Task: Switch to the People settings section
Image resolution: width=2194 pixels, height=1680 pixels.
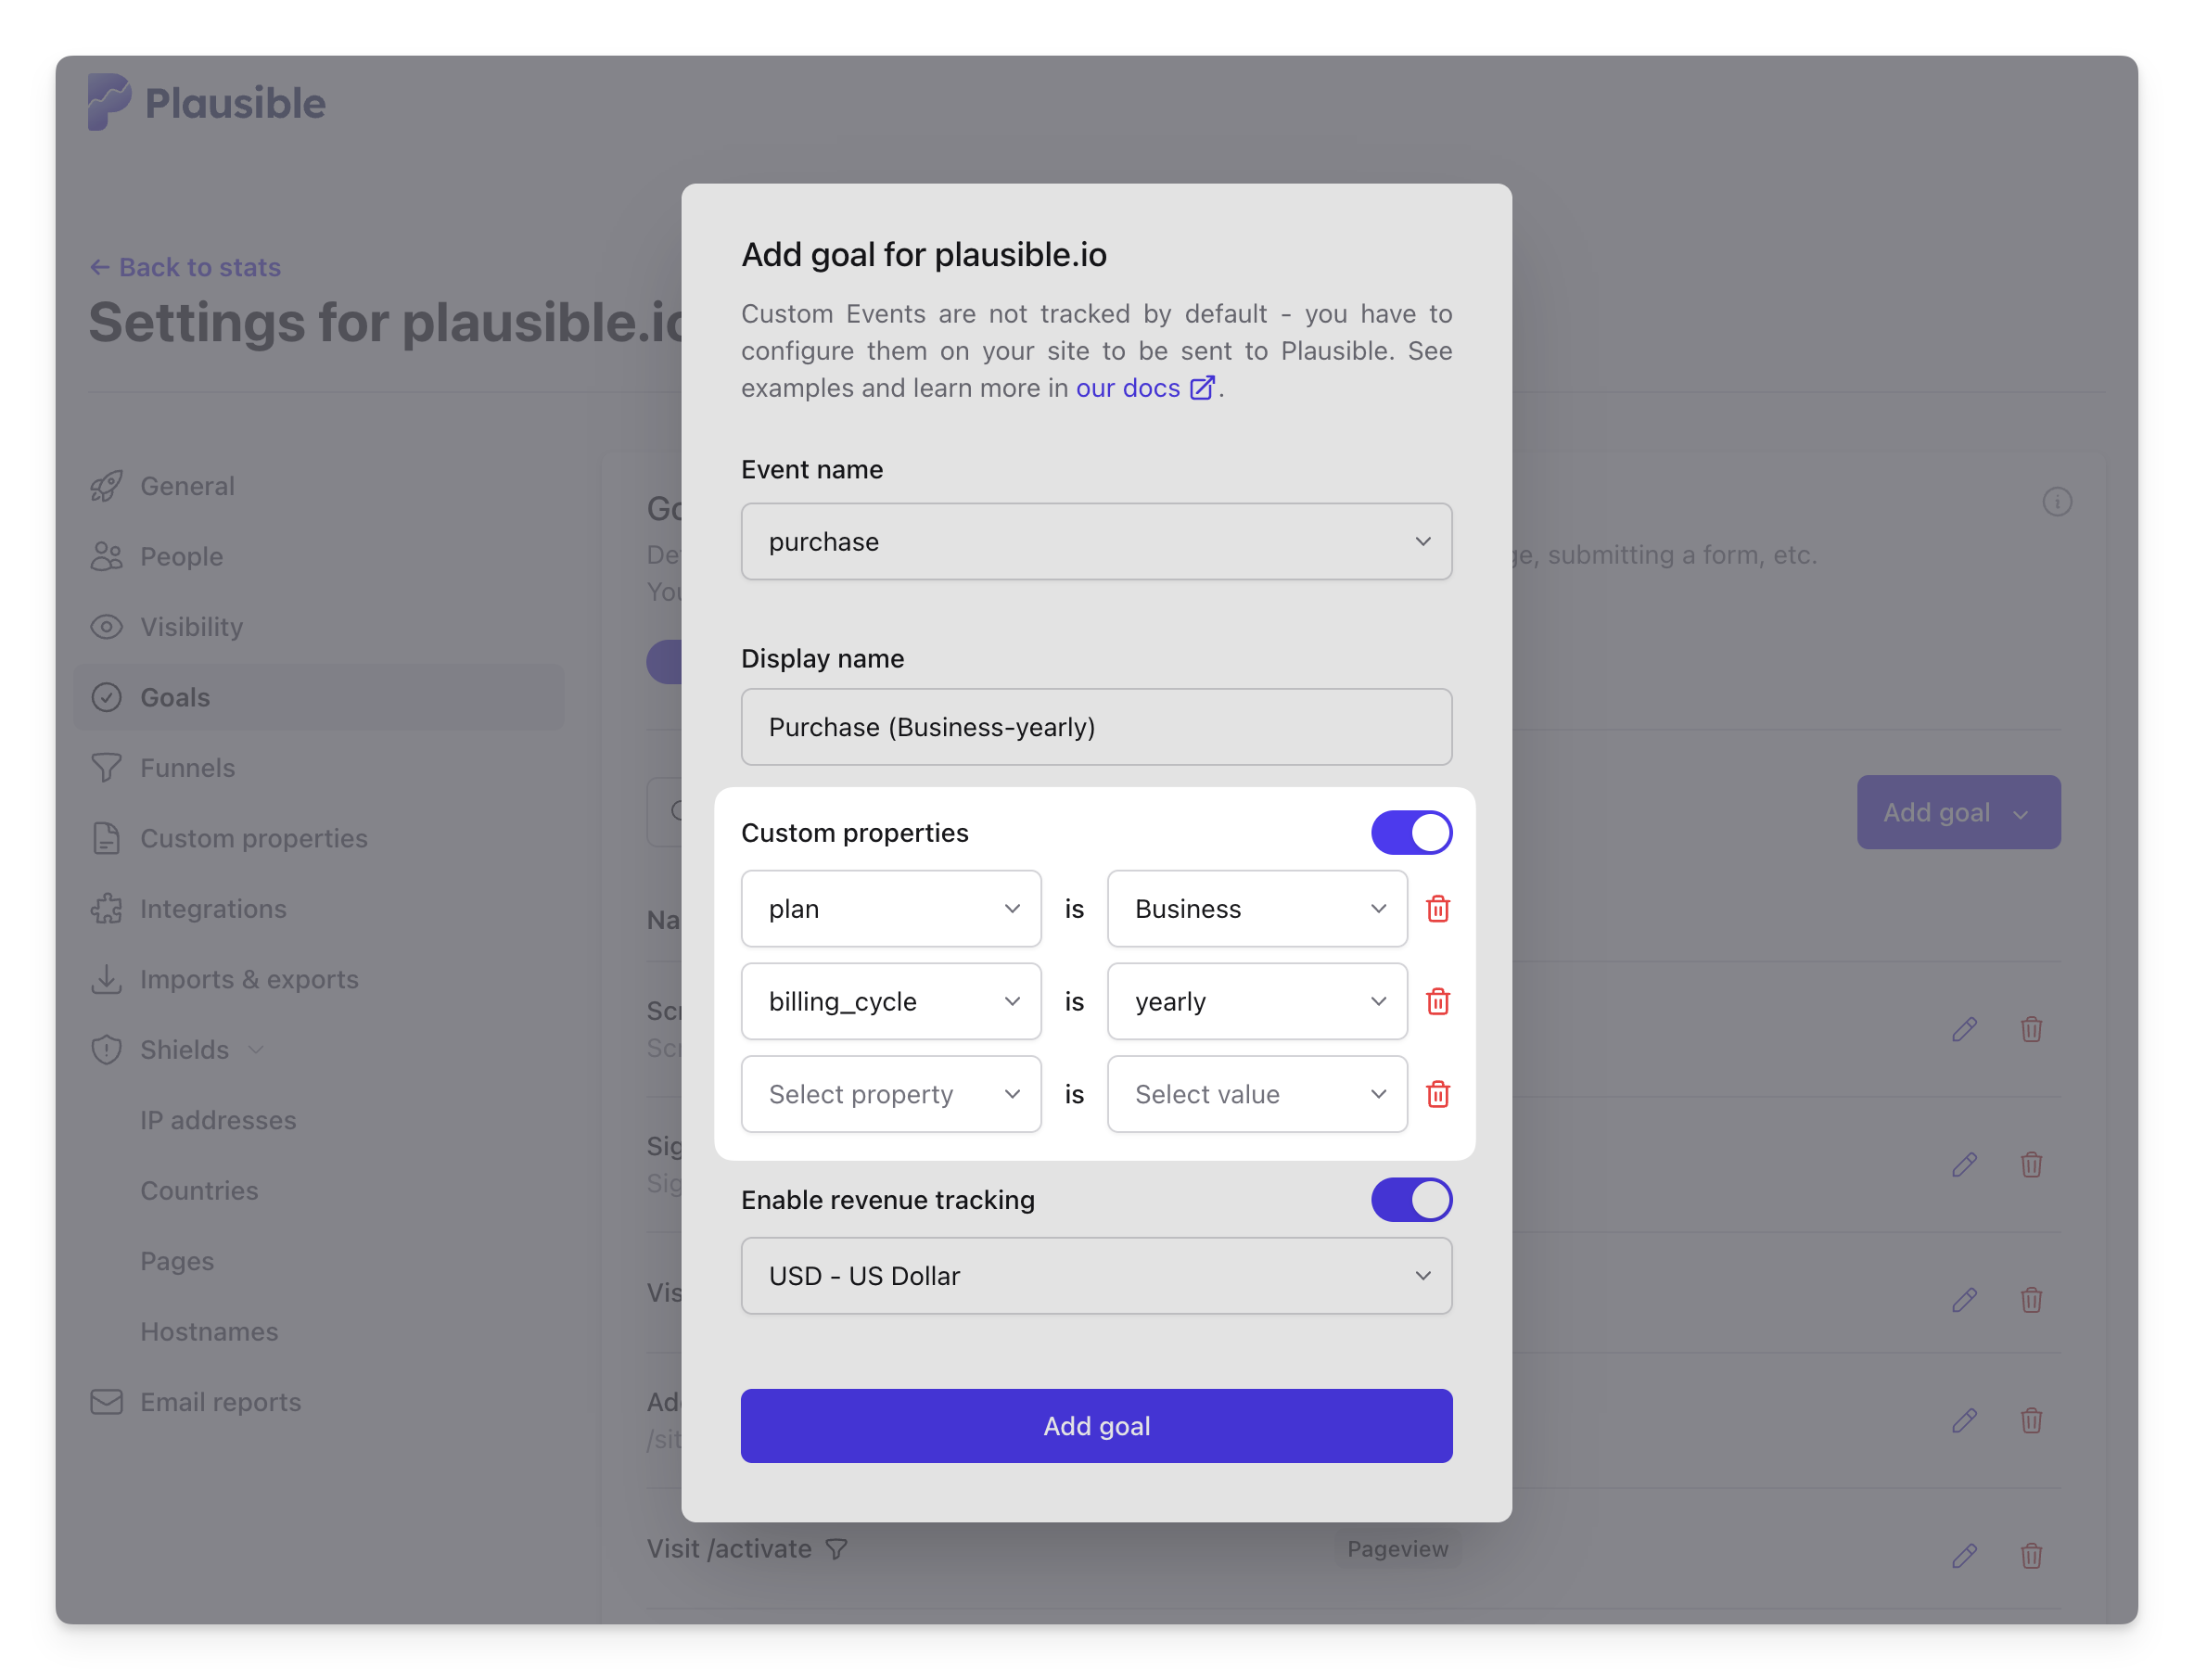Action: tap(181, 556)
